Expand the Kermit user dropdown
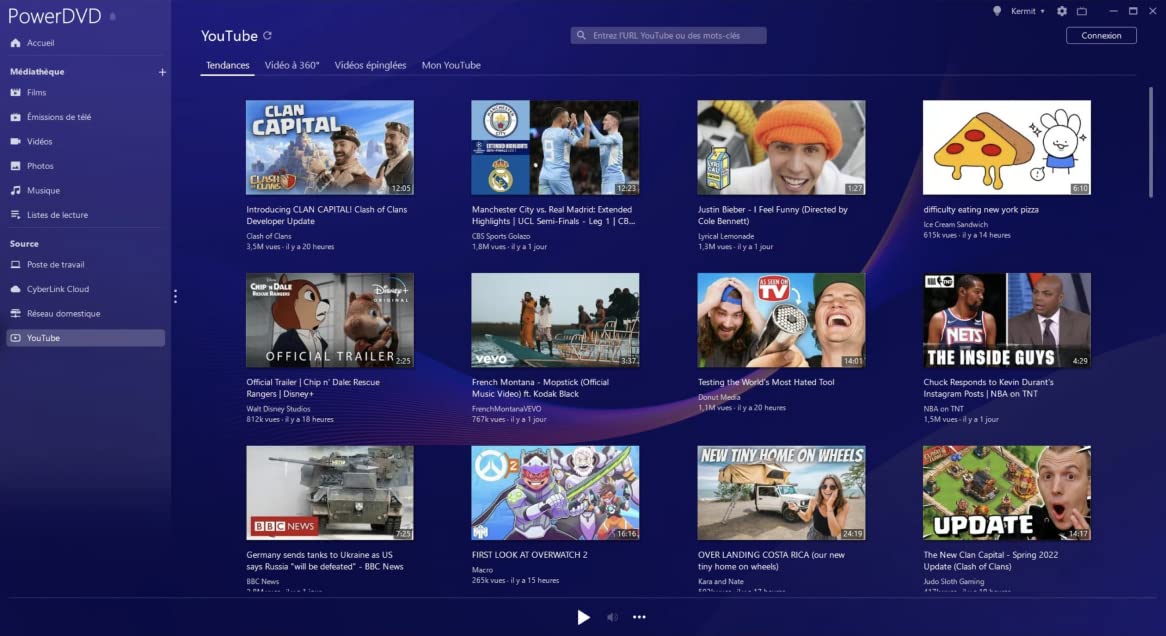Screen dimensions: 1166x636 click(1028, 11)
